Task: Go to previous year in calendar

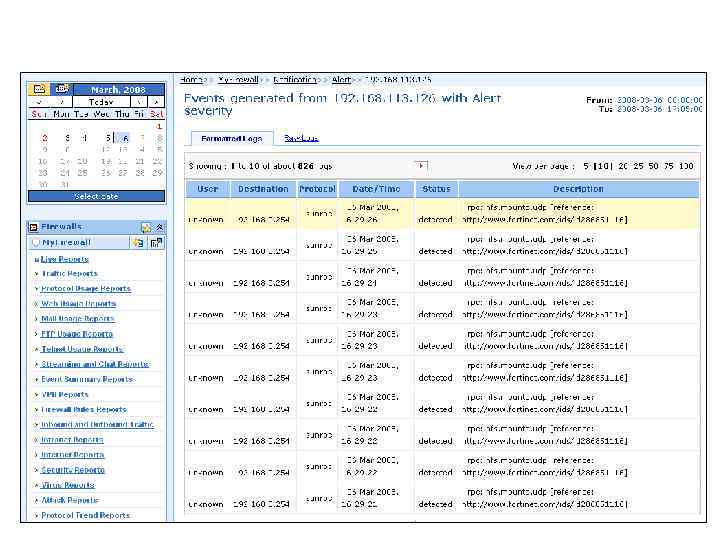Action: tap(39, 101)
